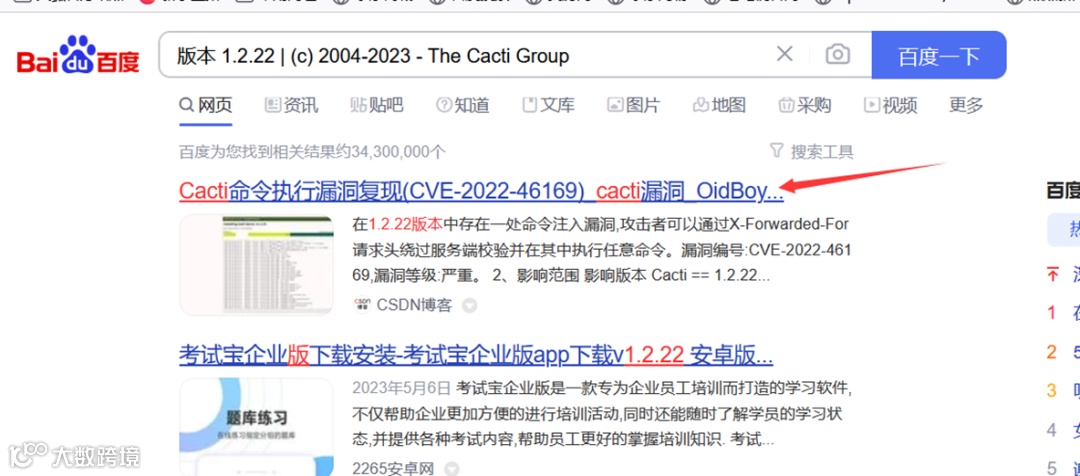Switch to the 图片 tab
Image resolution: width=1080 pixels, height=476 pixels.
[x=633, y=105]
